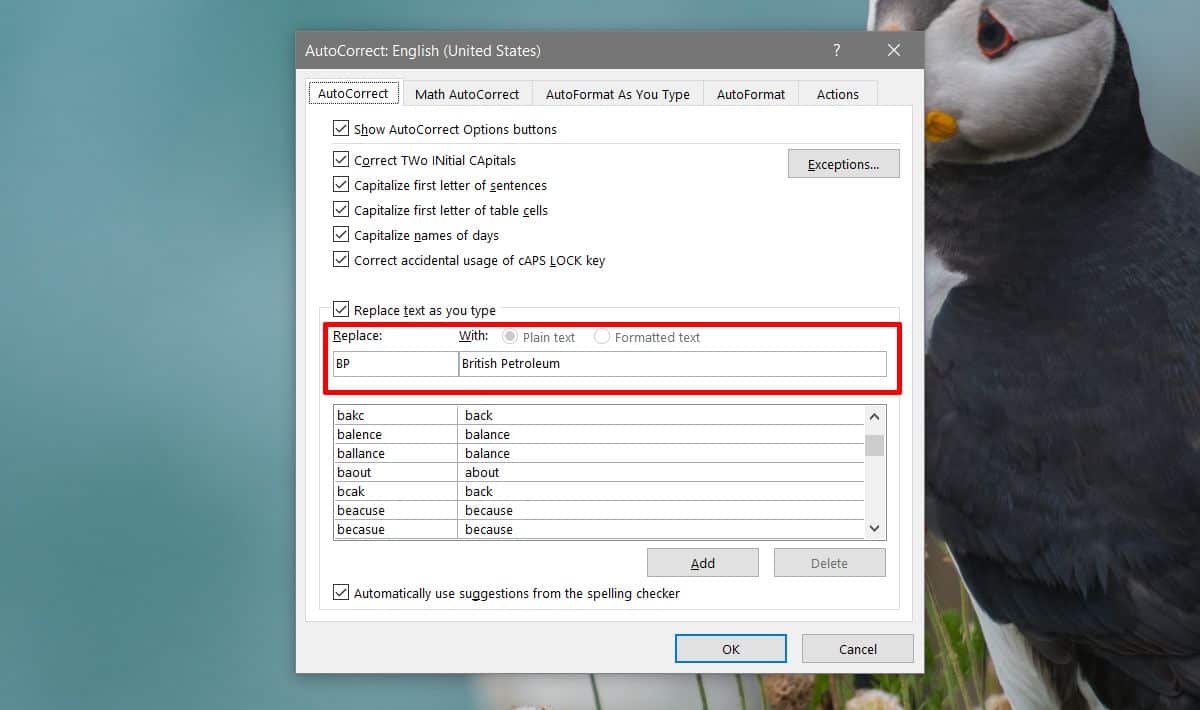The image size is (1200, 710).
Task: Toggle Capitalize first letter of sentences
Action: [341, 185]
